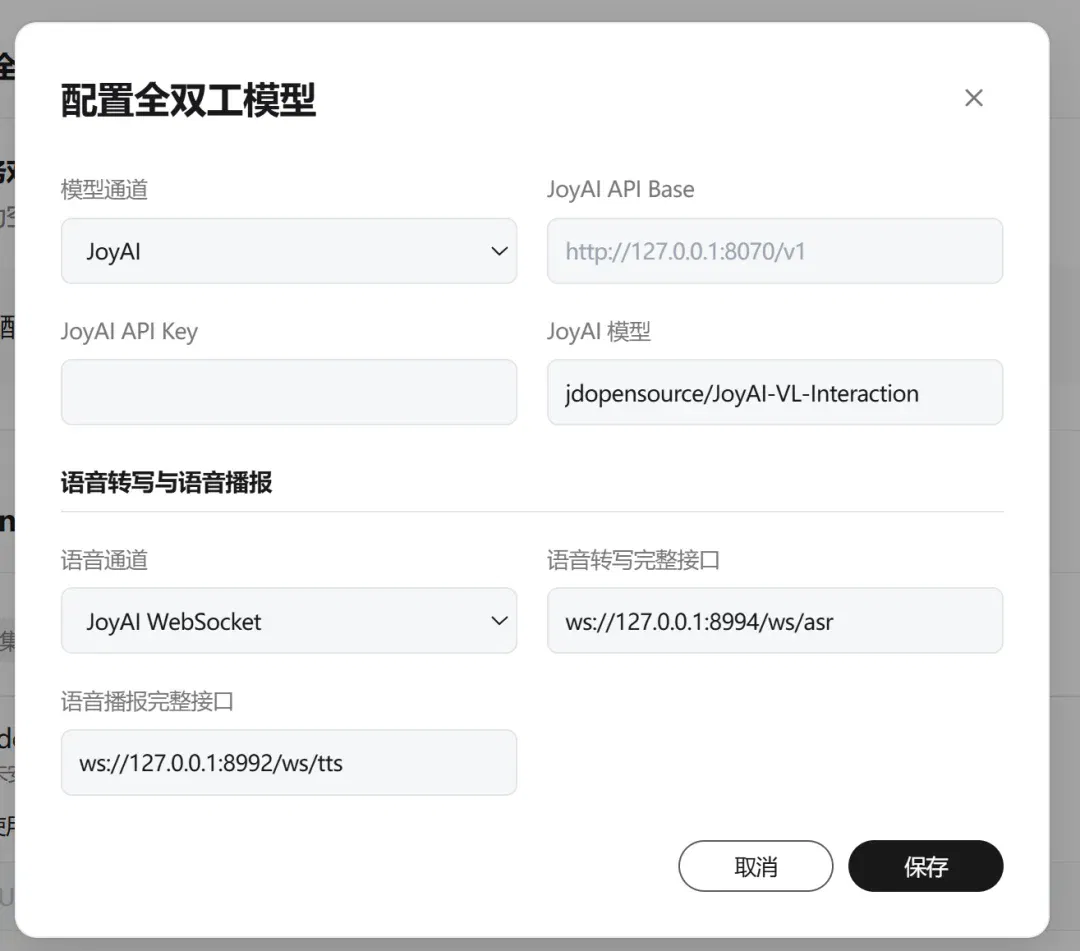The width and height of the screenshot is (1080, 951).
Task: Click the JoyAI API Base label
Action: pyautogui.click(x=621, y=189)
